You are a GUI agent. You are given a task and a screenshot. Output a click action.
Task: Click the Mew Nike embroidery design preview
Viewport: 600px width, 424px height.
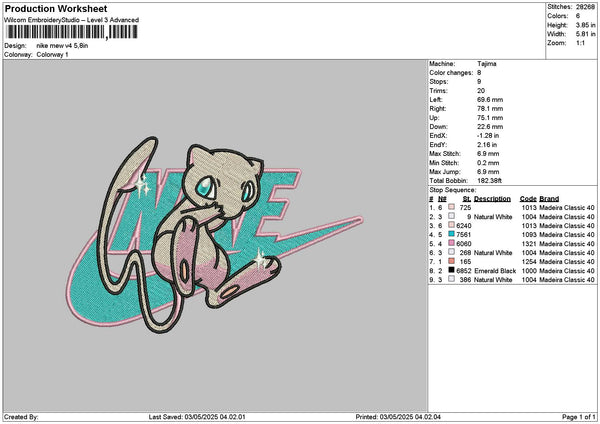214,235
